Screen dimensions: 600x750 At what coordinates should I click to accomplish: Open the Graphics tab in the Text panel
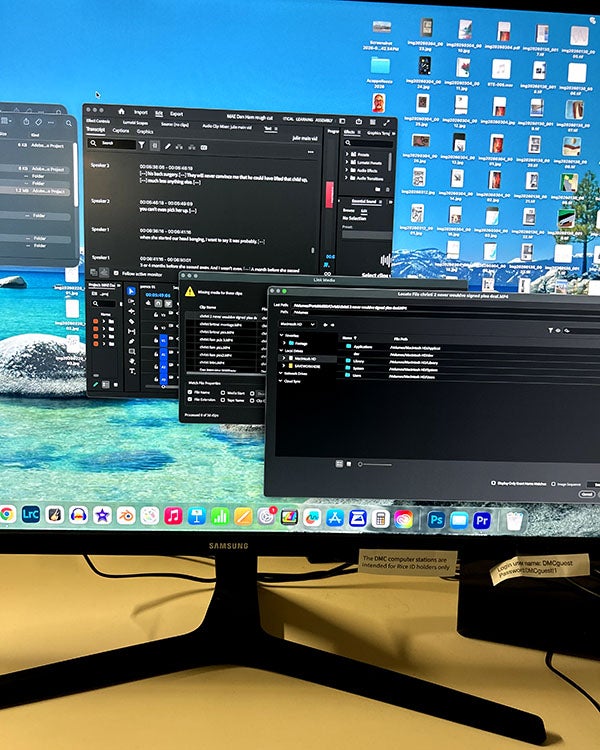click(145, 132)
